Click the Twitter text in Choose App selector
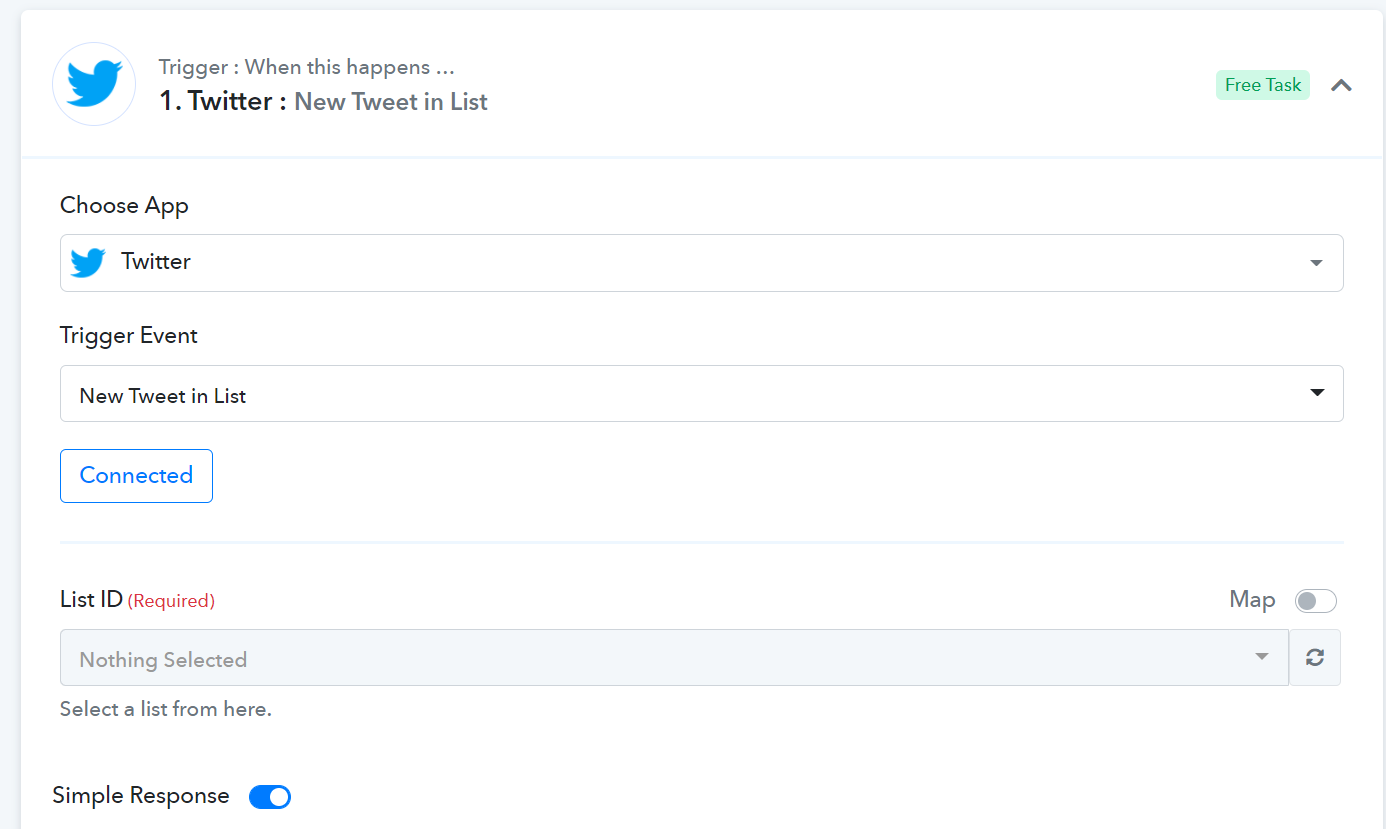The width and height of the screenshot is (1386, 829). pos(156,262)
